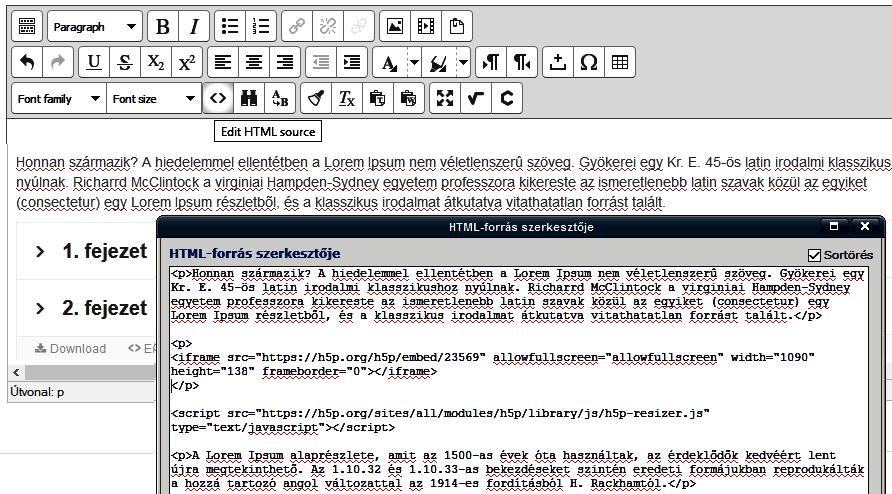Toggle the Sortörés word wrap checkbox
Screen dimensions: 892x494
[815, 255]
